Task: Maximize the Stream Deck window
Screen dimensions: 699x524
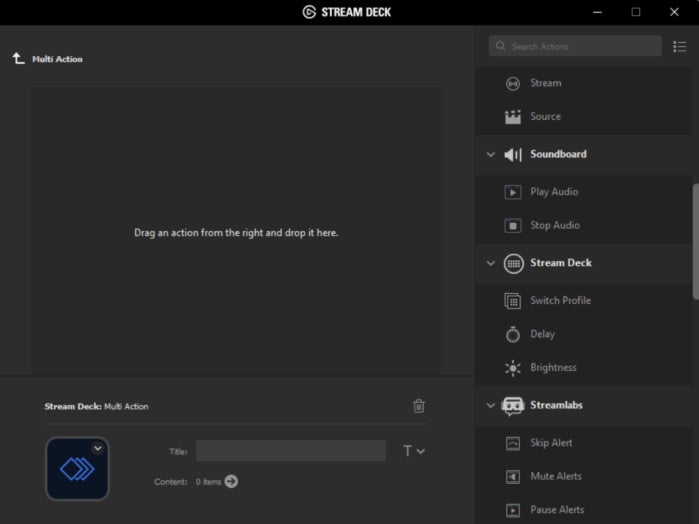Action: (636, 12)
